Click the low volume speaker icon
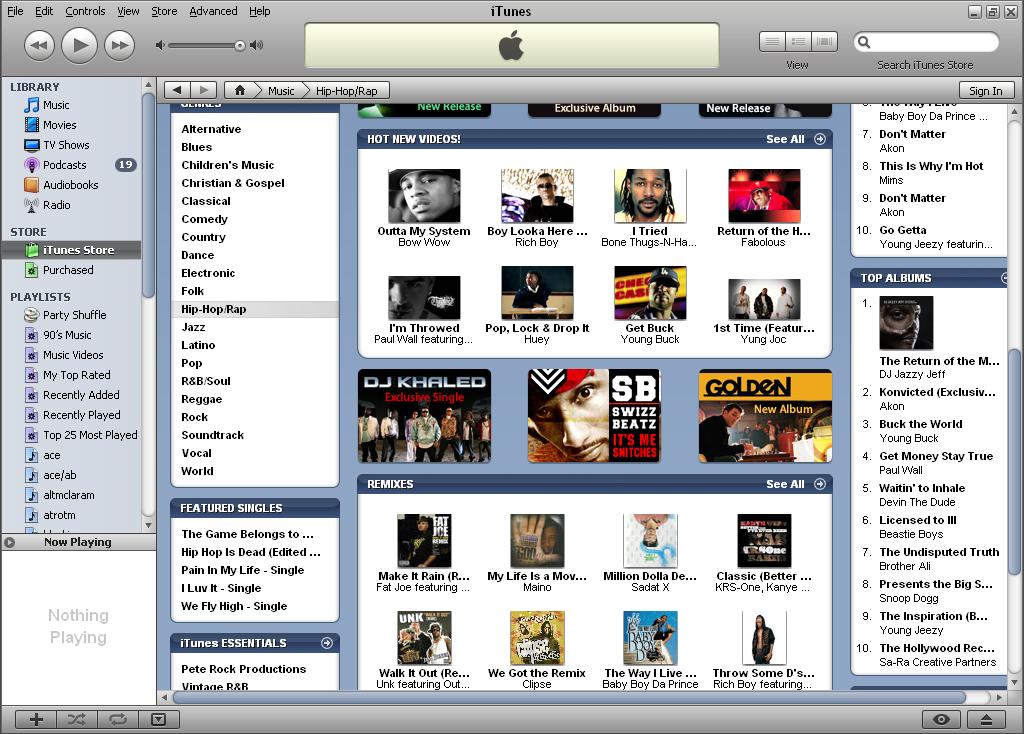 [x=160, y=45]
